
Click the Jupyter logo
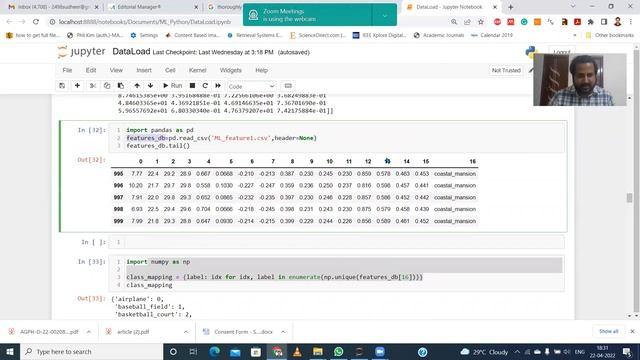82,52
